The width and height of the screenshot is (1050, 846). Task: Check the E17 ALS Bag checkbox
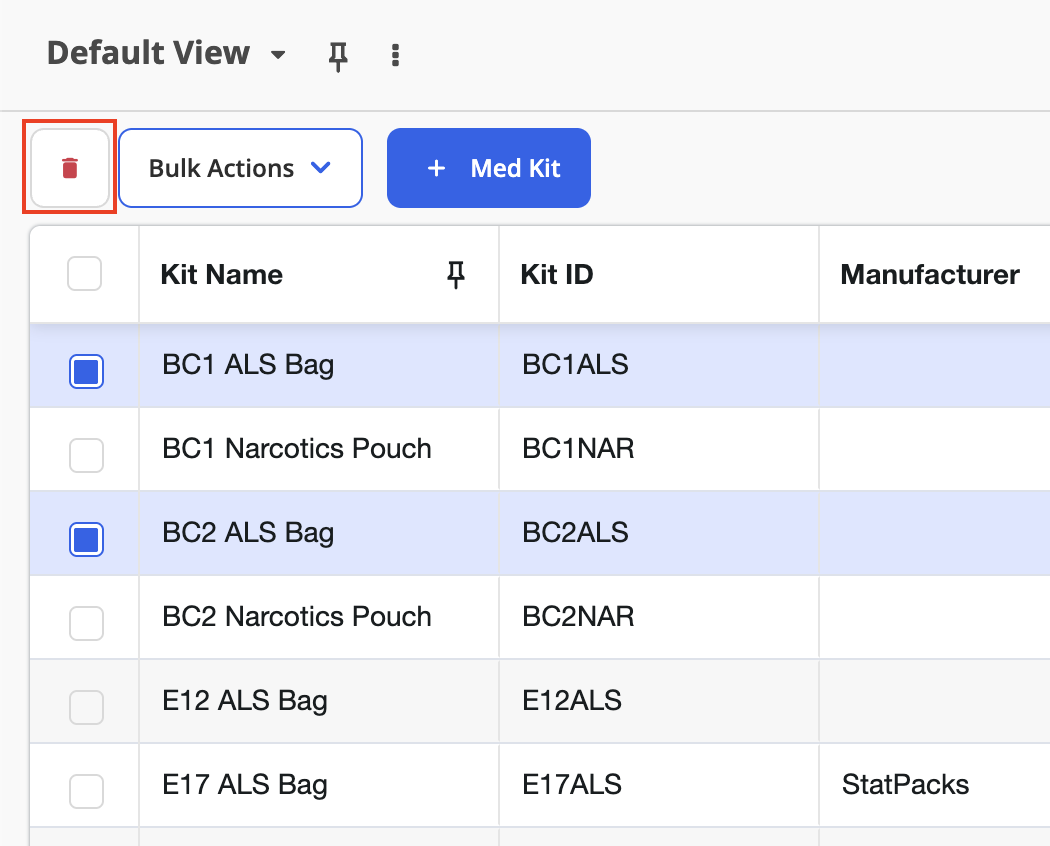point(86,792)
